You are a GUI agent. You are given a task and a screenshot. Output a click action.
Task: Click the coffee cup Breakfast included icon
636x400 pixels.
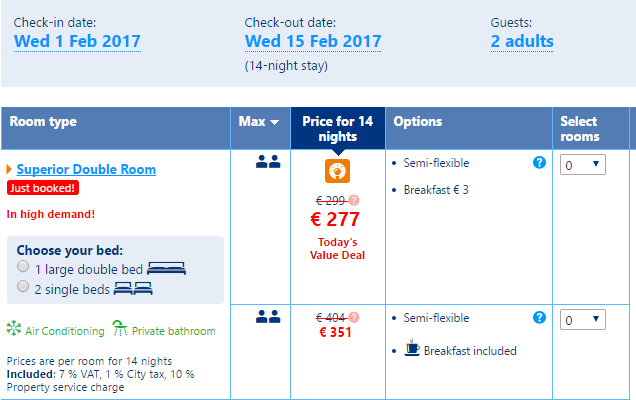(411, 350)
